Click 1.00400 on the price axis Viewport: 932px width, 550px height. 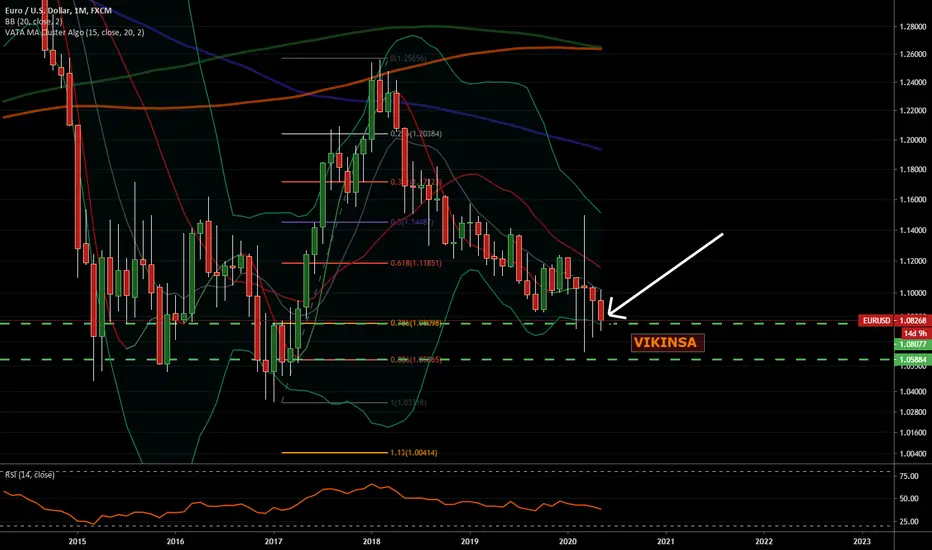pos(913,454)
